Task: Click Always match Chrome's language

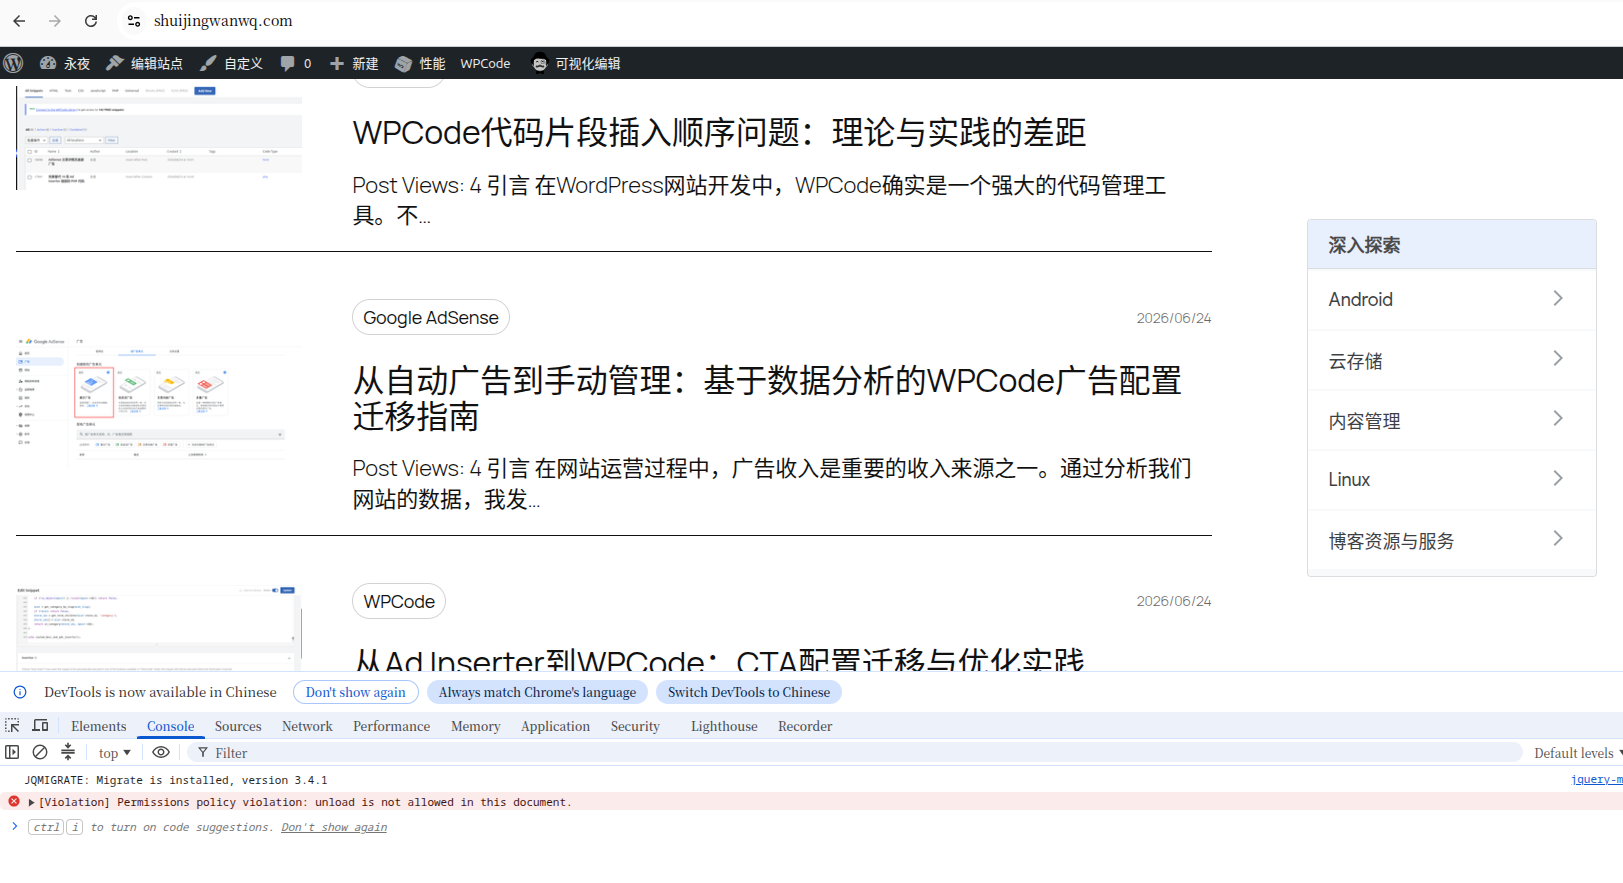Action: 537,692
